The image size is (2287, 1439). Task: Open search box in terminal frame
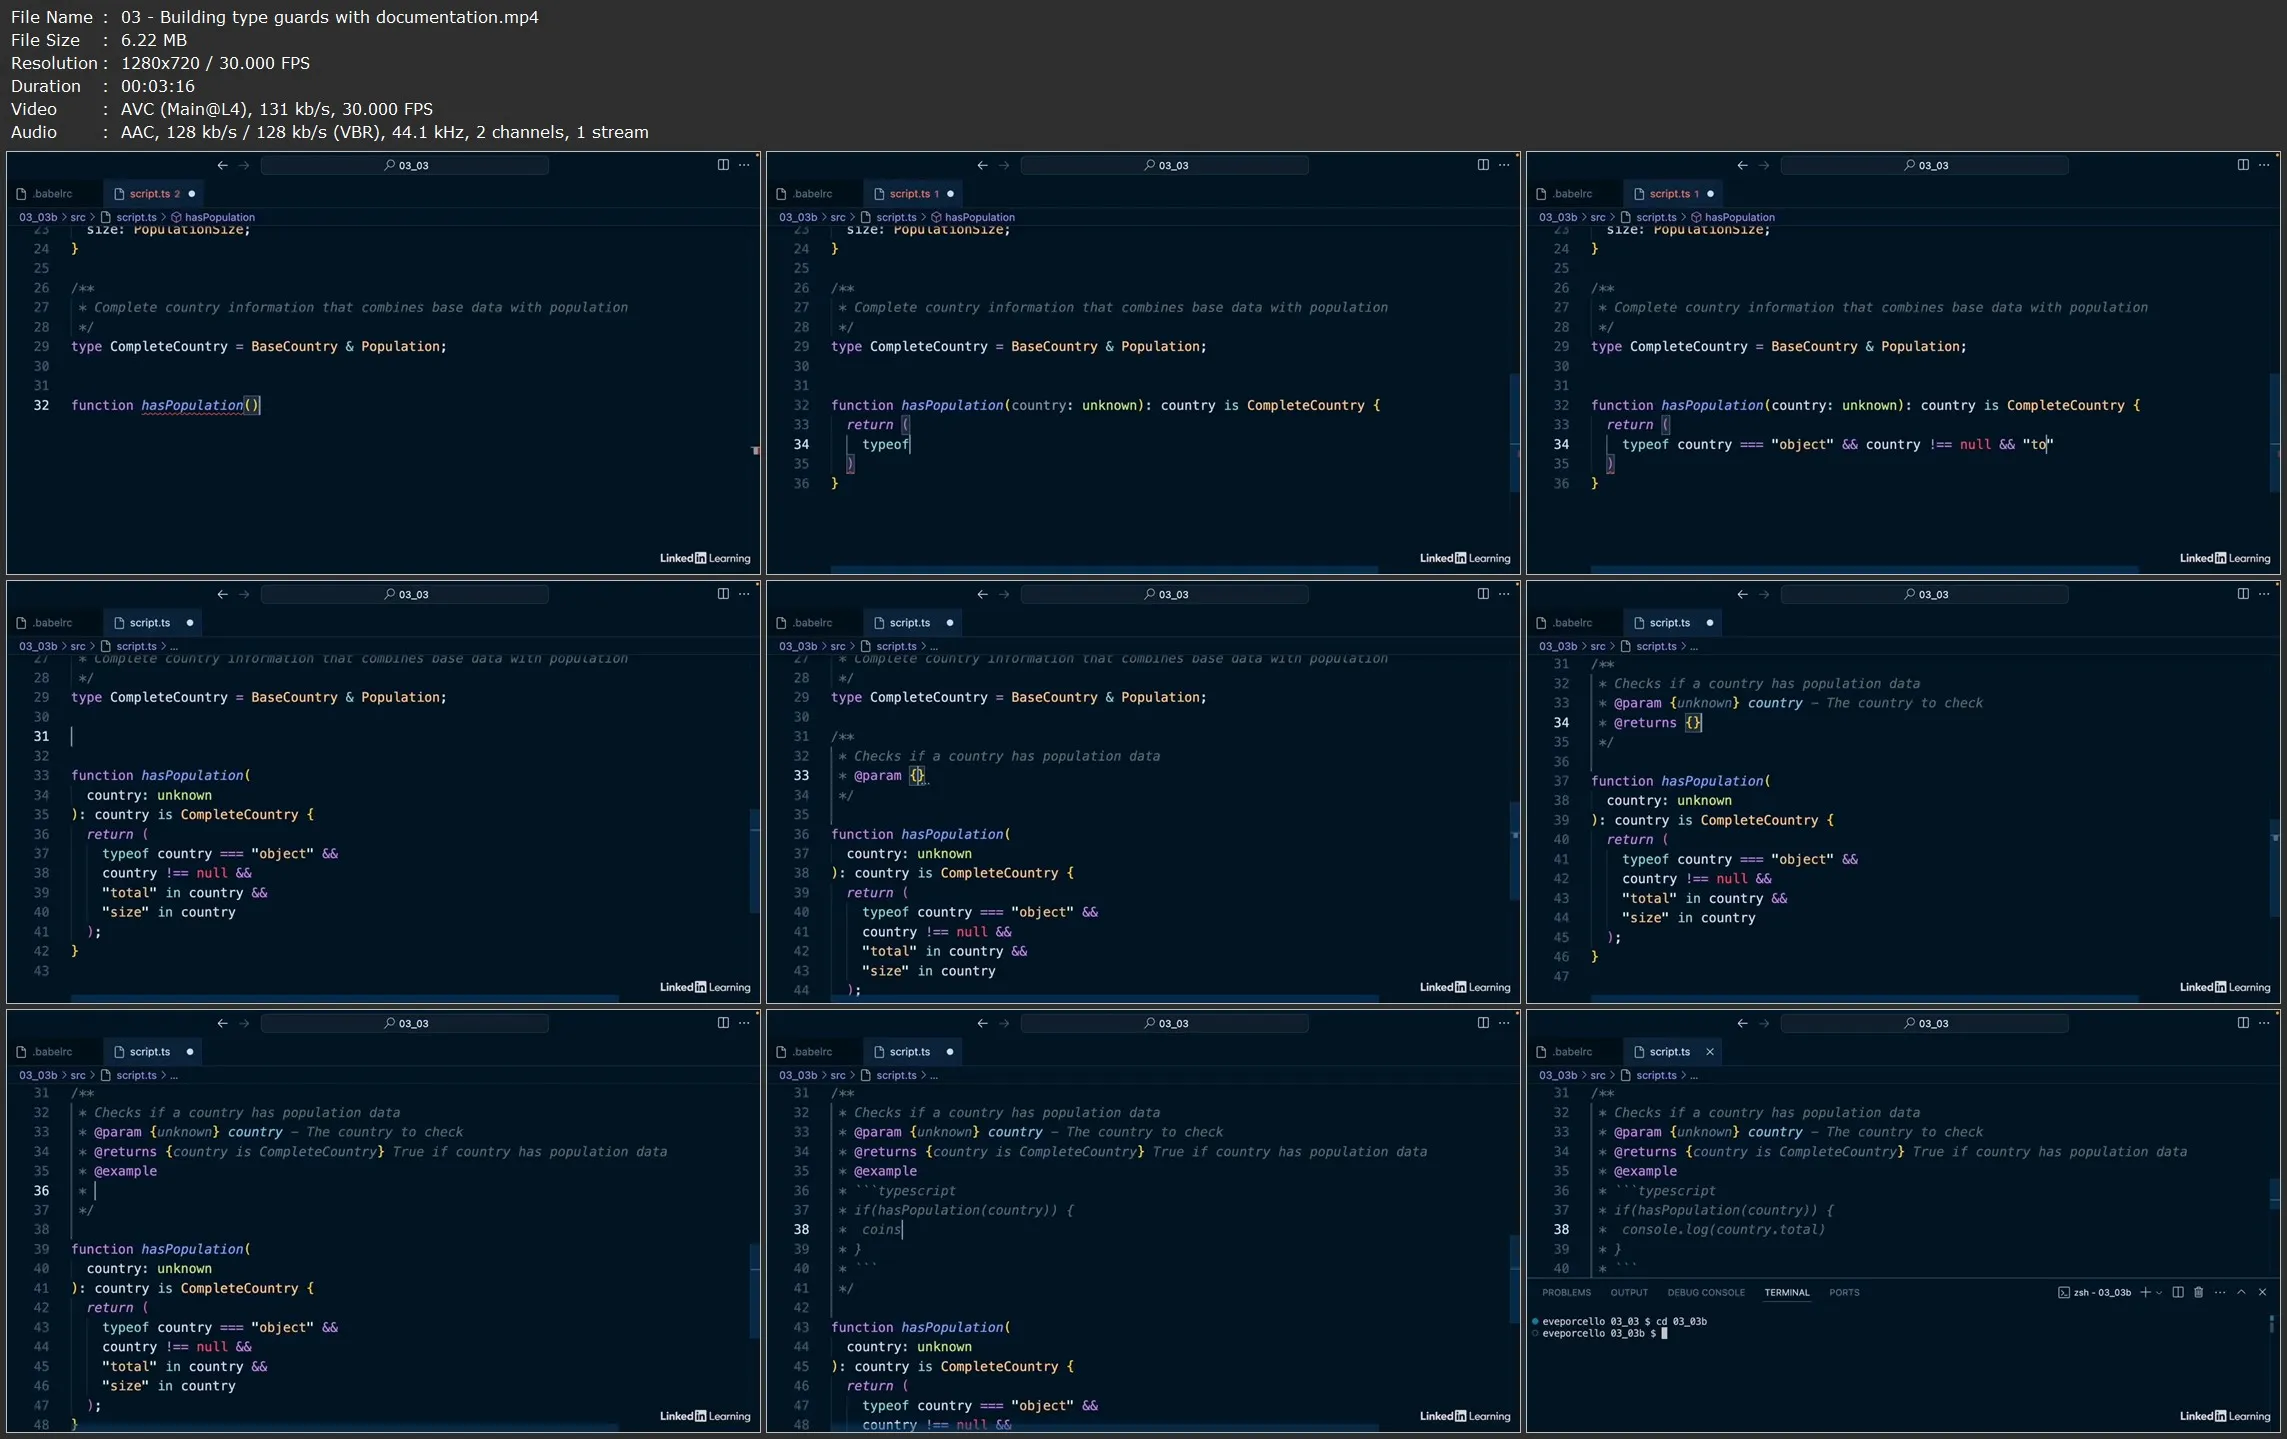(1924, 1023)
